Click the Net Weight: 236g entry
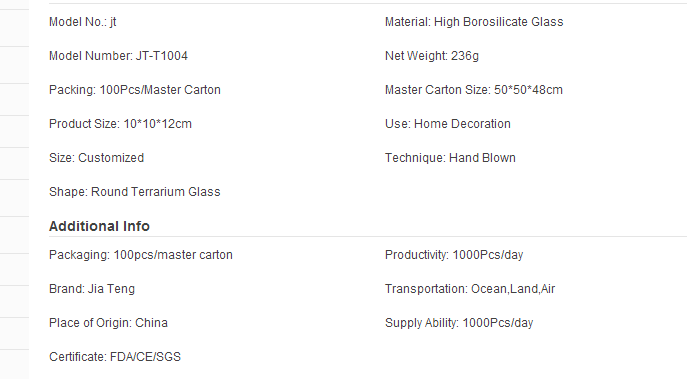Image resolution: width=687 pixels, height=379 pixels. click(x=432, y=56)
